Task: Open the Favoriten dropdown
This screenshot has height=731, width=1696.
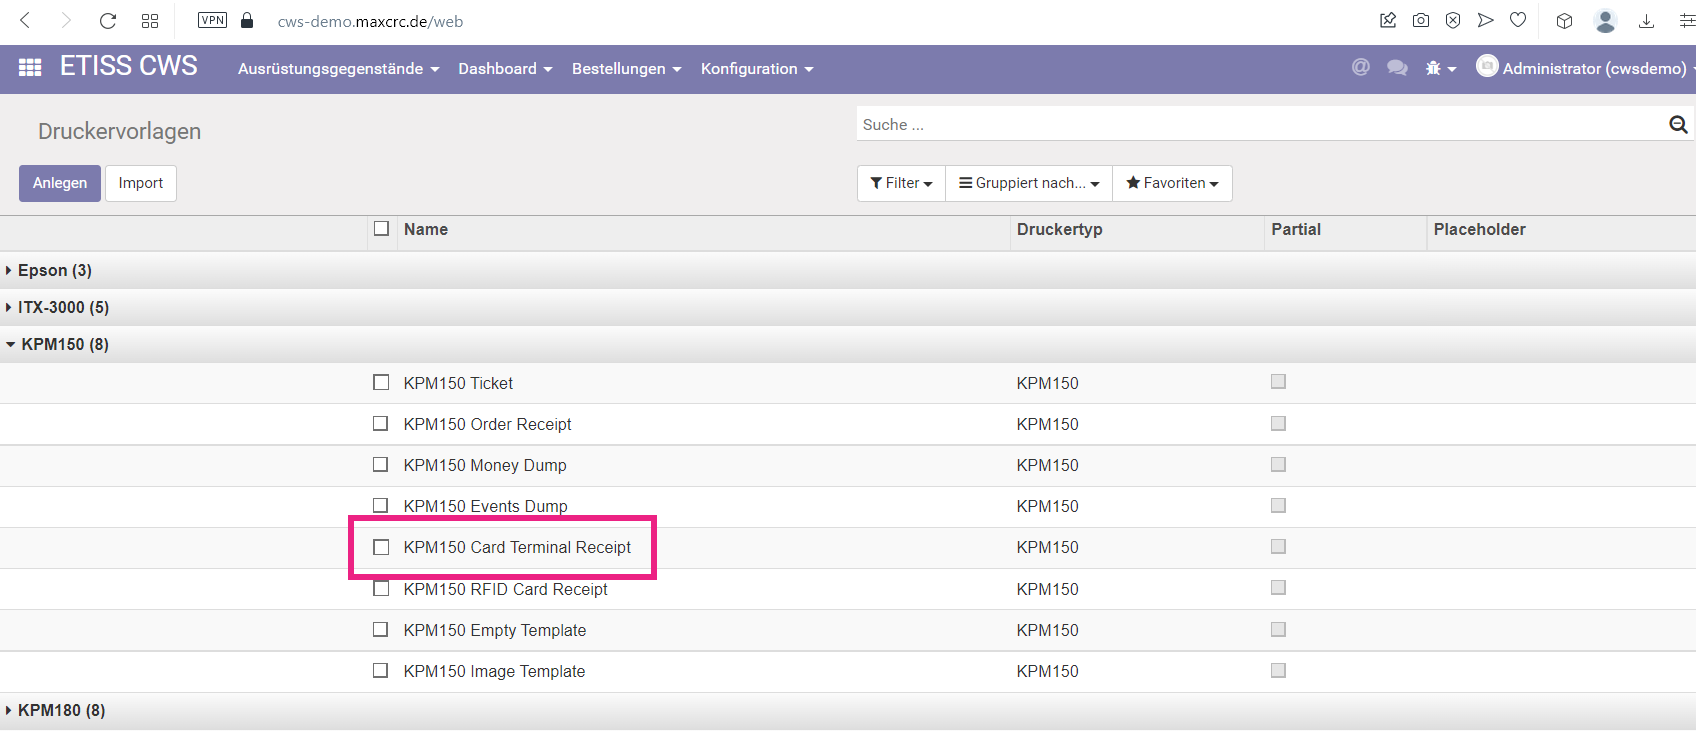Action: [x=1172, y=183]
